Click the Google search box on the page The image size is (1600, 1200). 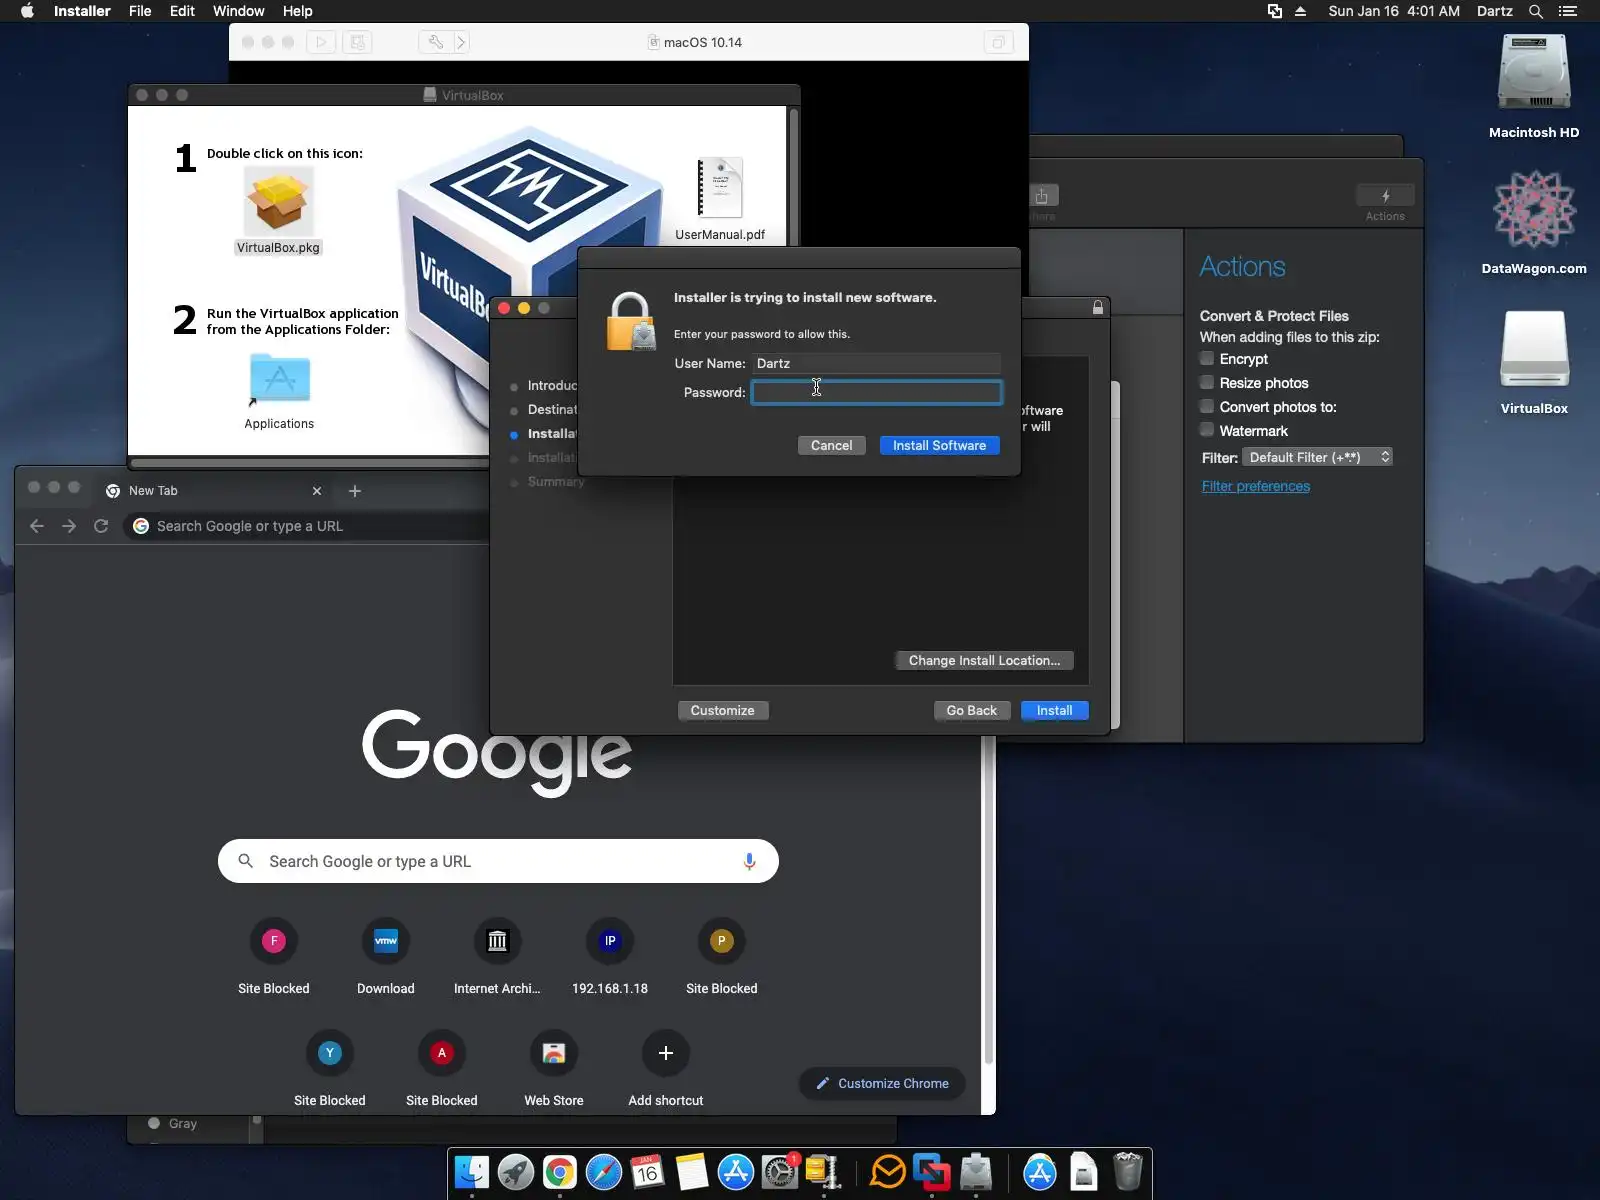498,861
